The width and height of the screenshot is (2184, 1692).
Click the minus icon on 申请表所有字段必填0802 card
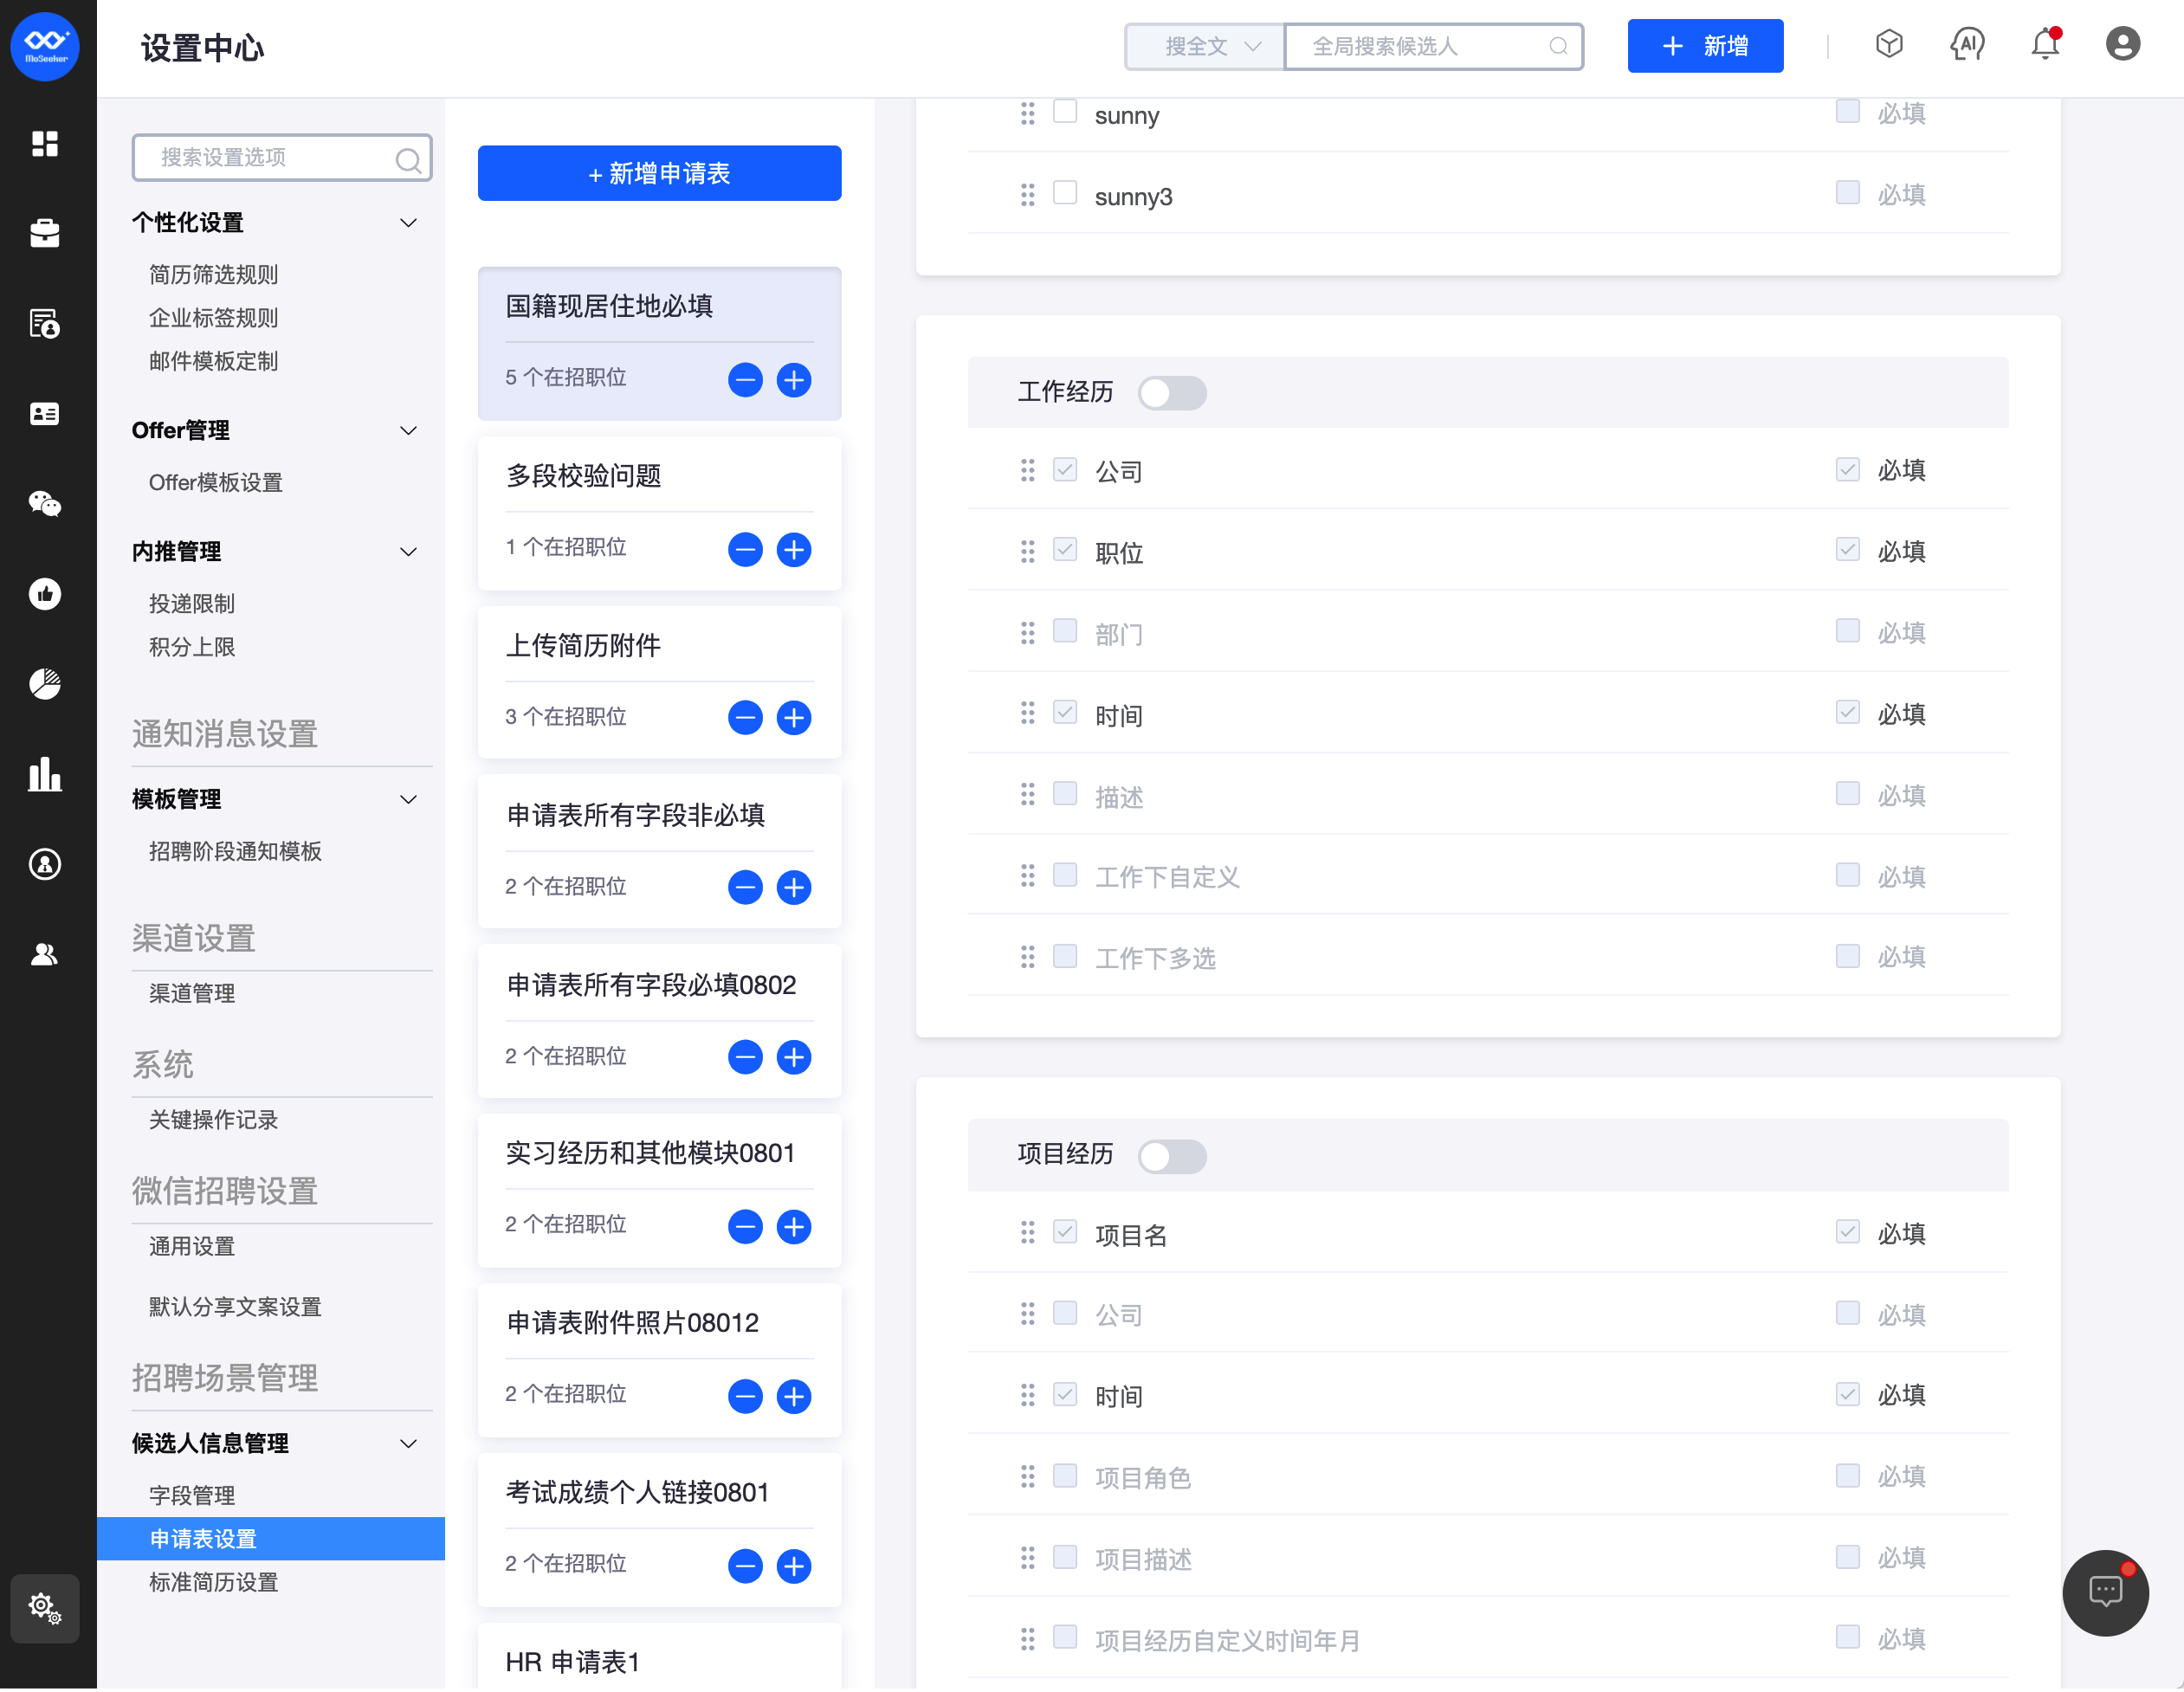[x=745, y=1058]
